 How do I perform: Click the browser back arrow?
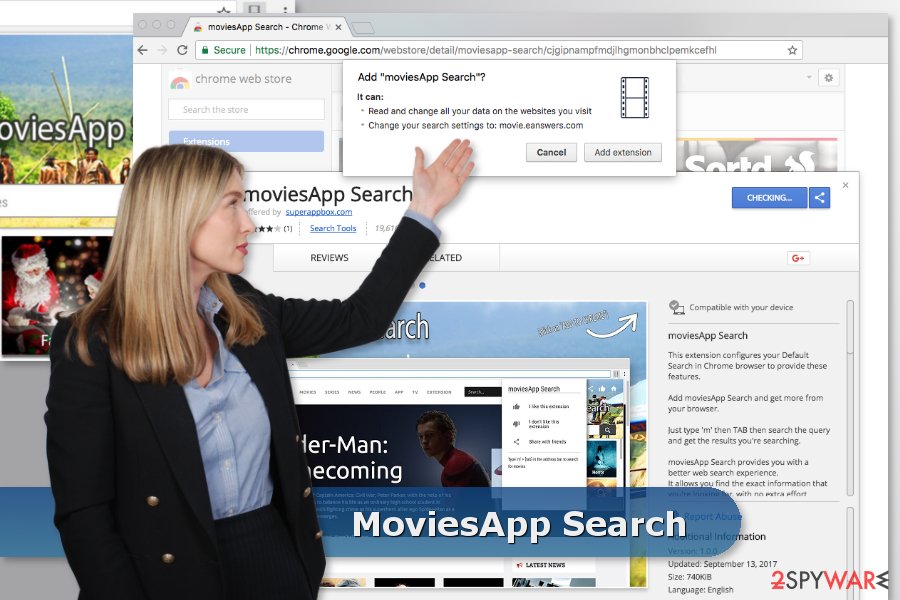(x=143, y=50)
